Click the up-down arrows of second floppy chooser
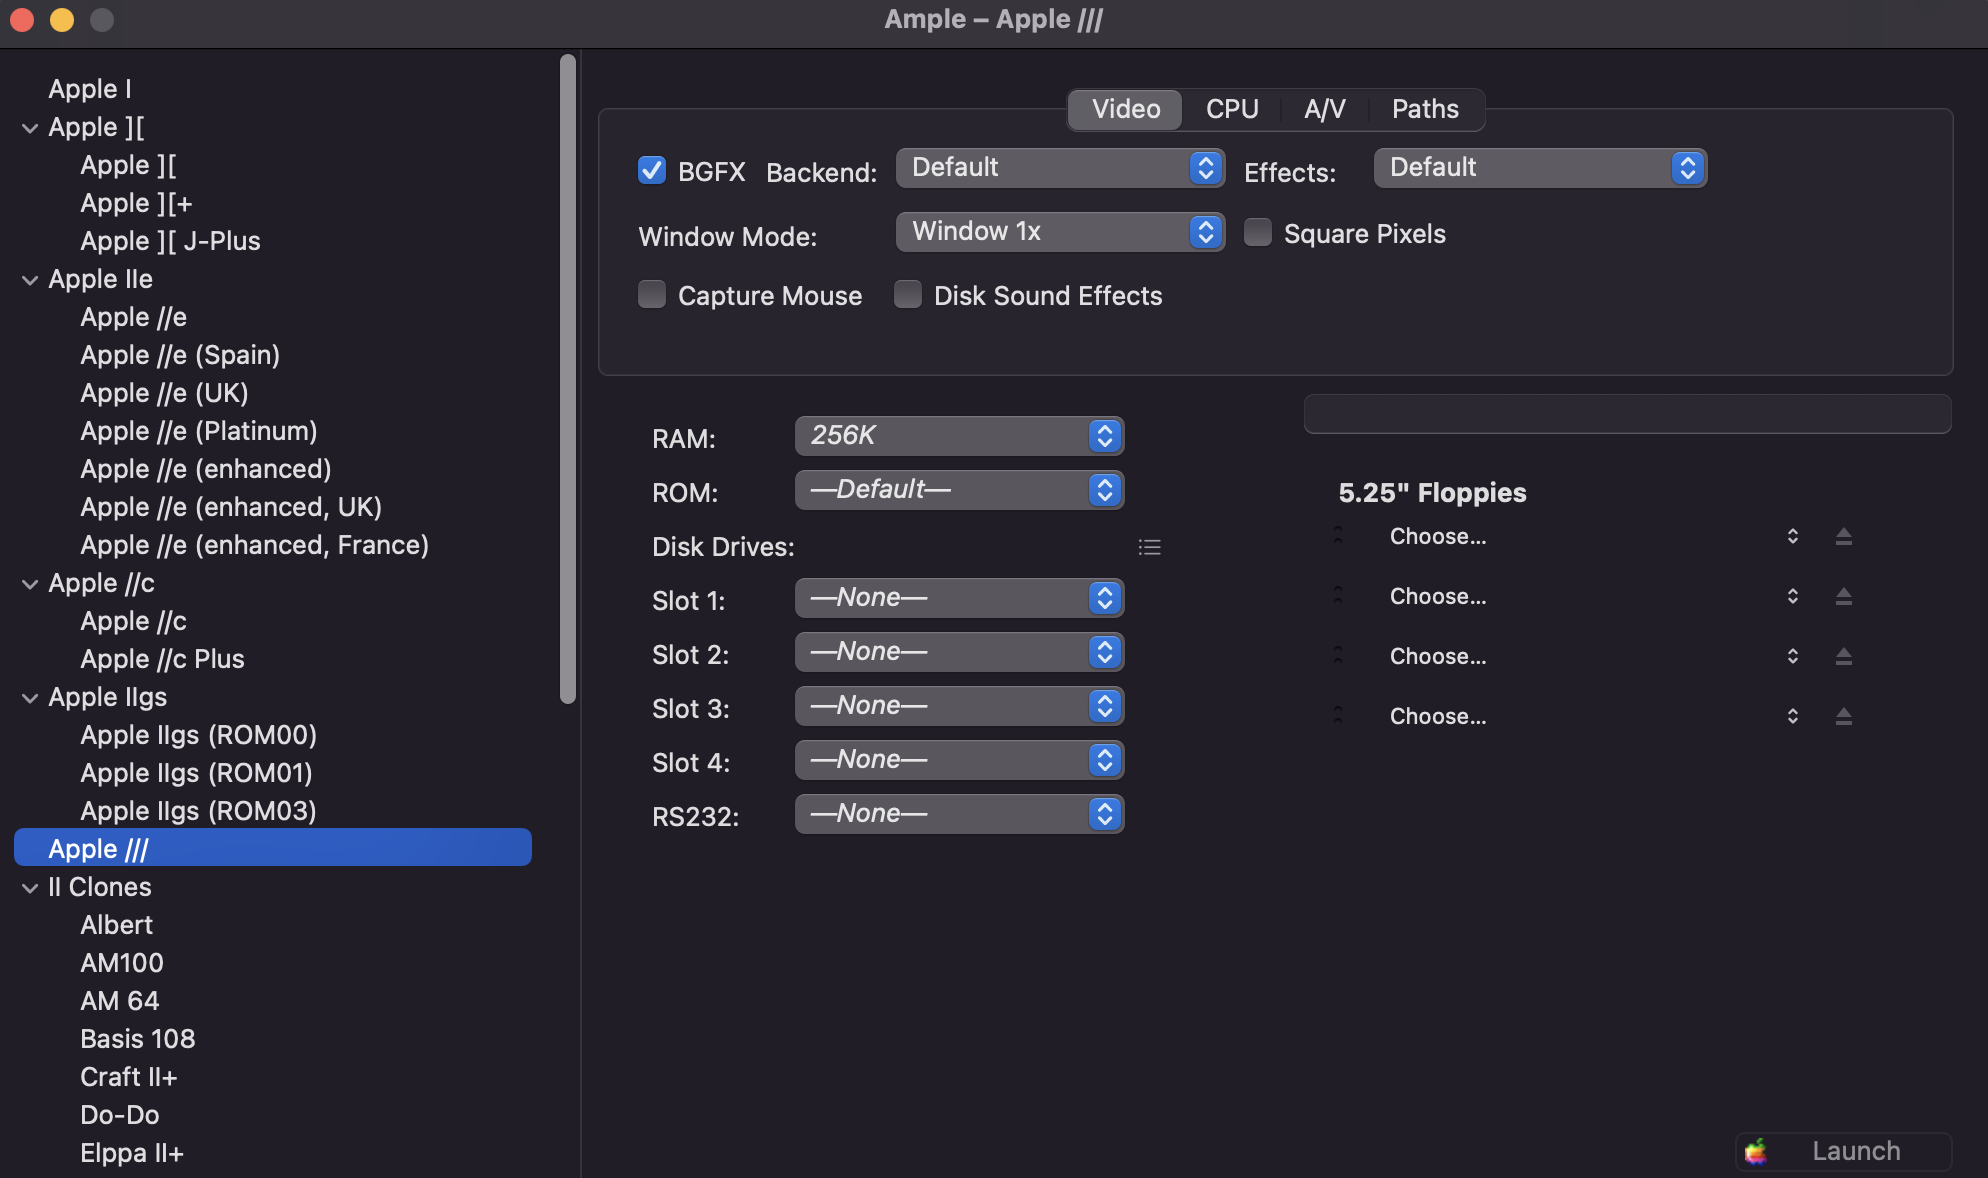The width and height of the screenshot is (1988, 1178). pyautogui.click(x=1792, y=597)
